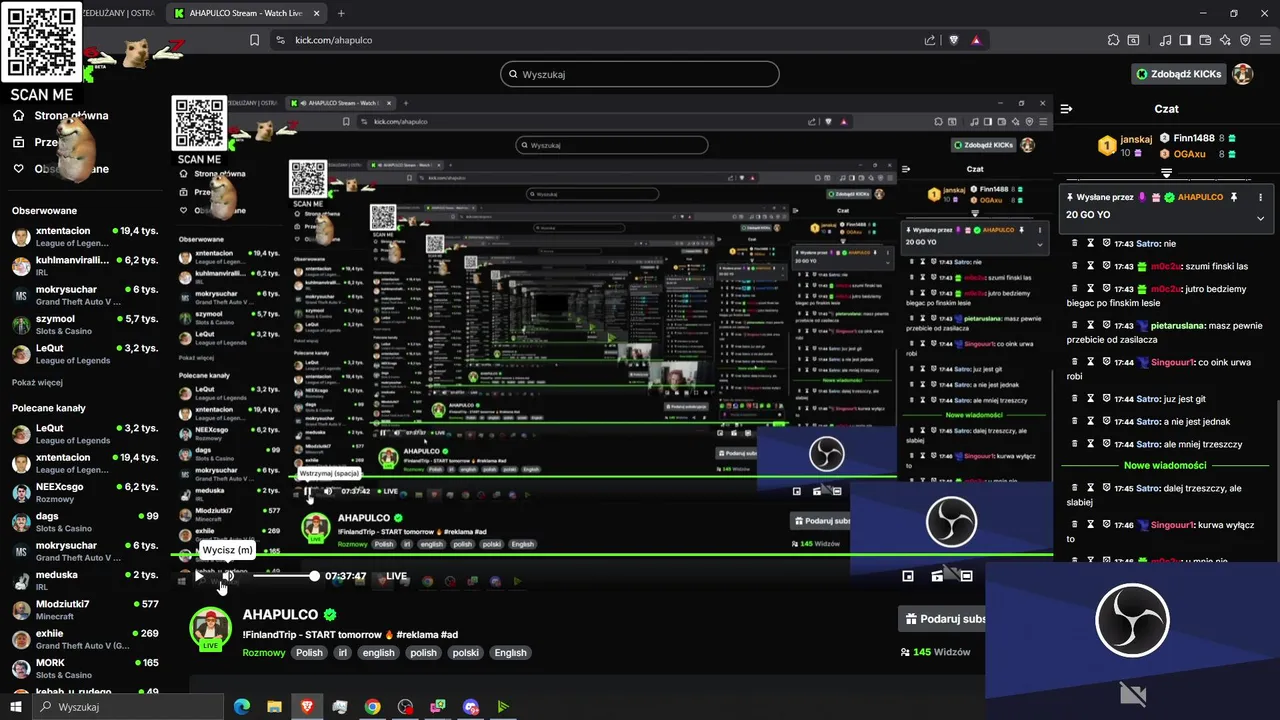The width and height of the screenshot is (1280, 720).
Task: Jump to LIVE in the main player
Action: point(397,576)
